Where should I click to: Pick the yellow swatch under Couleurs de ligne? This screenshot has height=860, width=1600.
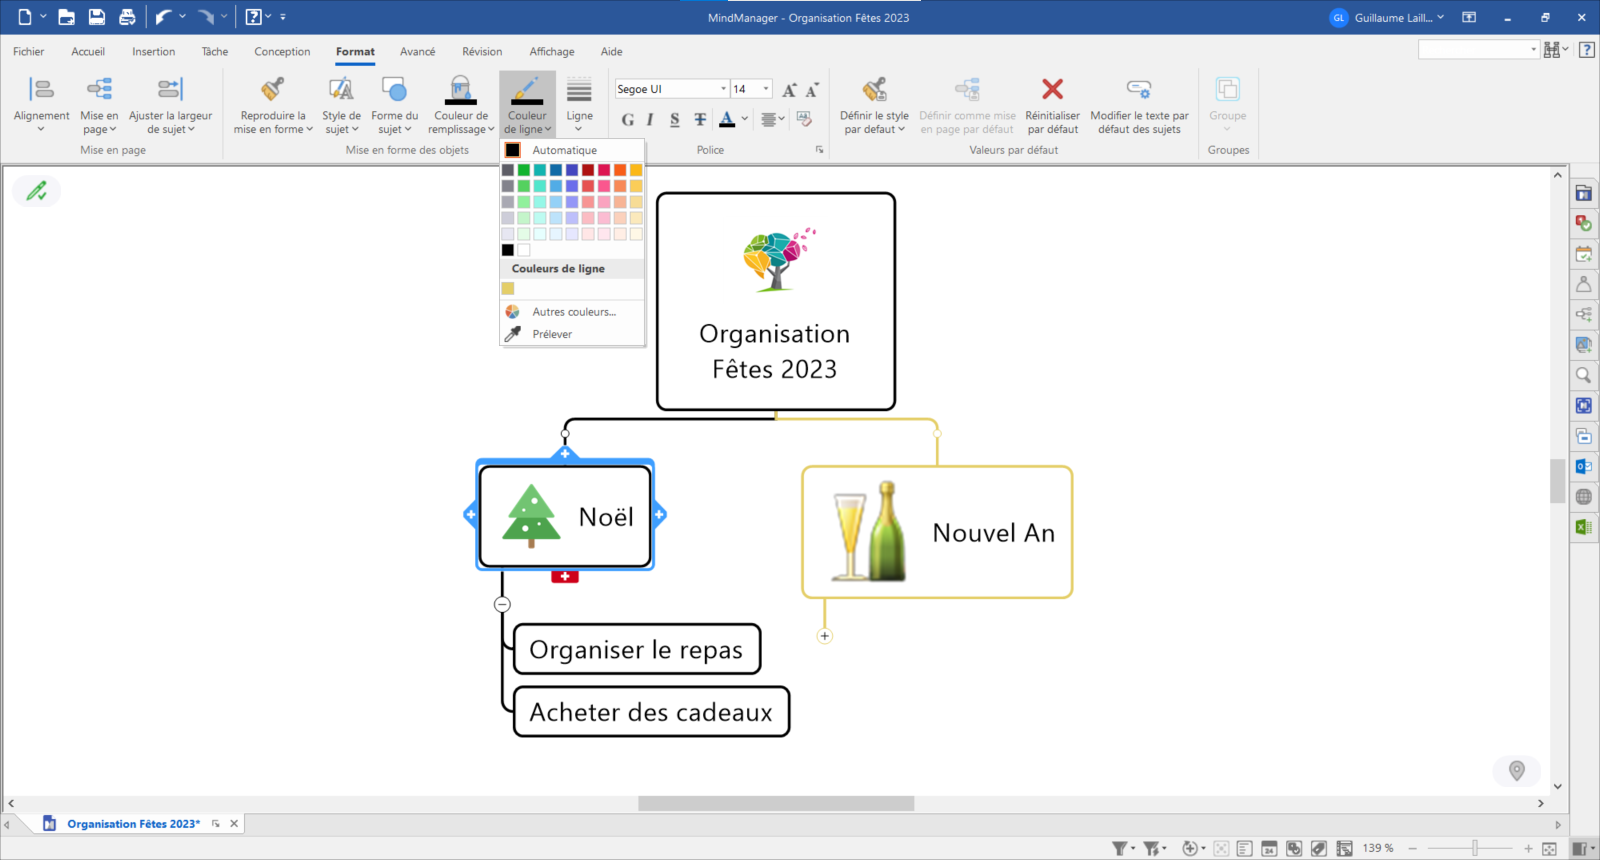pos(508,289)
